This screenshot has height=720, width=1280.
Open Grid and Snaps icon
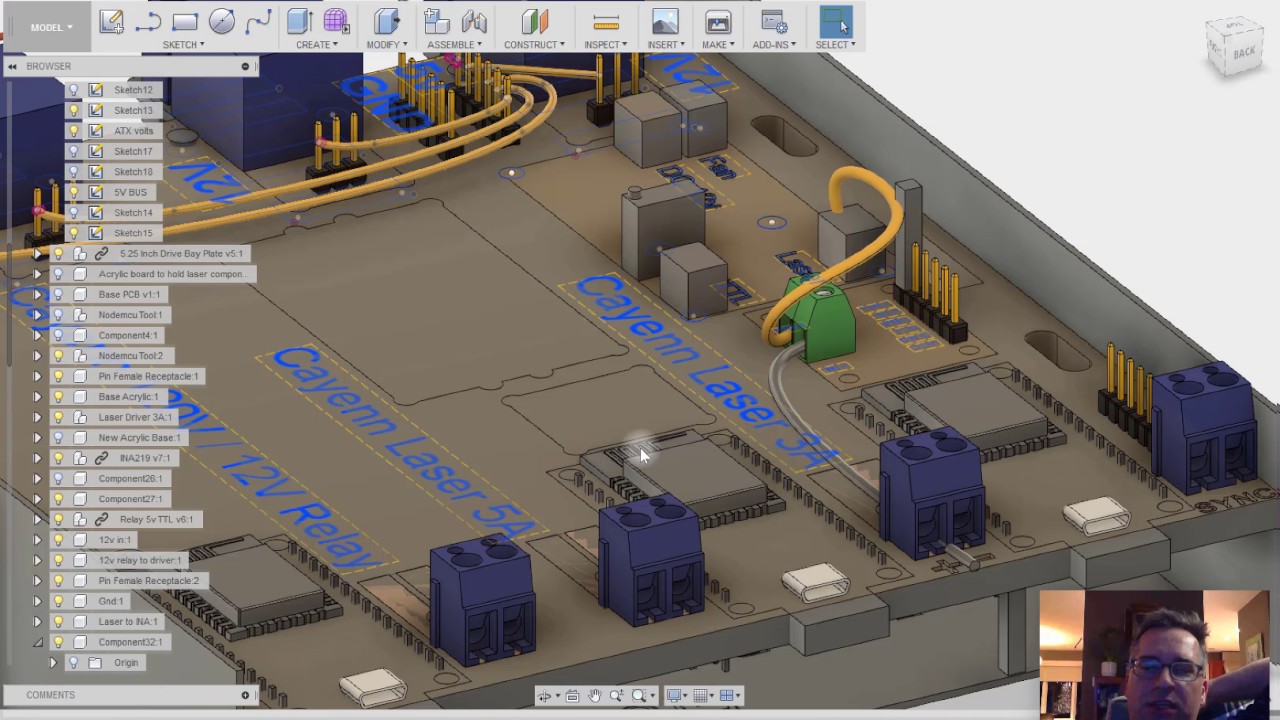coord(701,696)
